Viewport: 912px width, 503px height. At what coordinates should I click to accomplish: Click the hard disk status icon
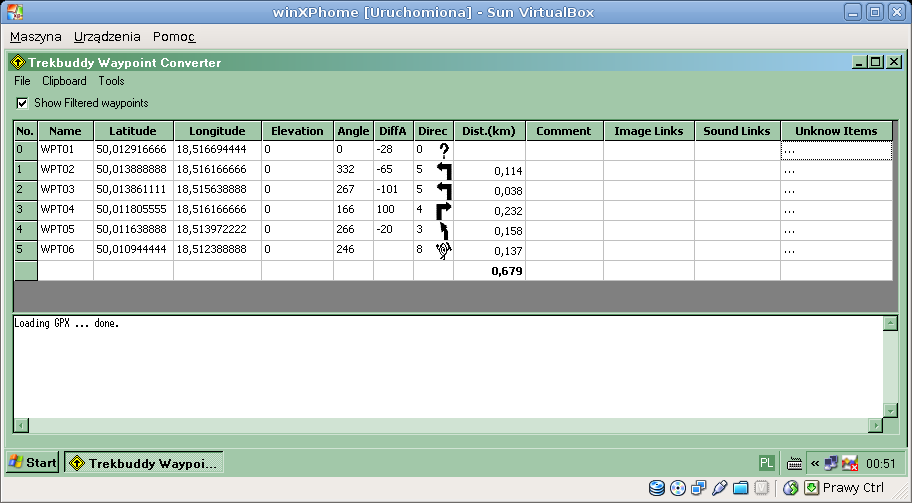[657, 487]
